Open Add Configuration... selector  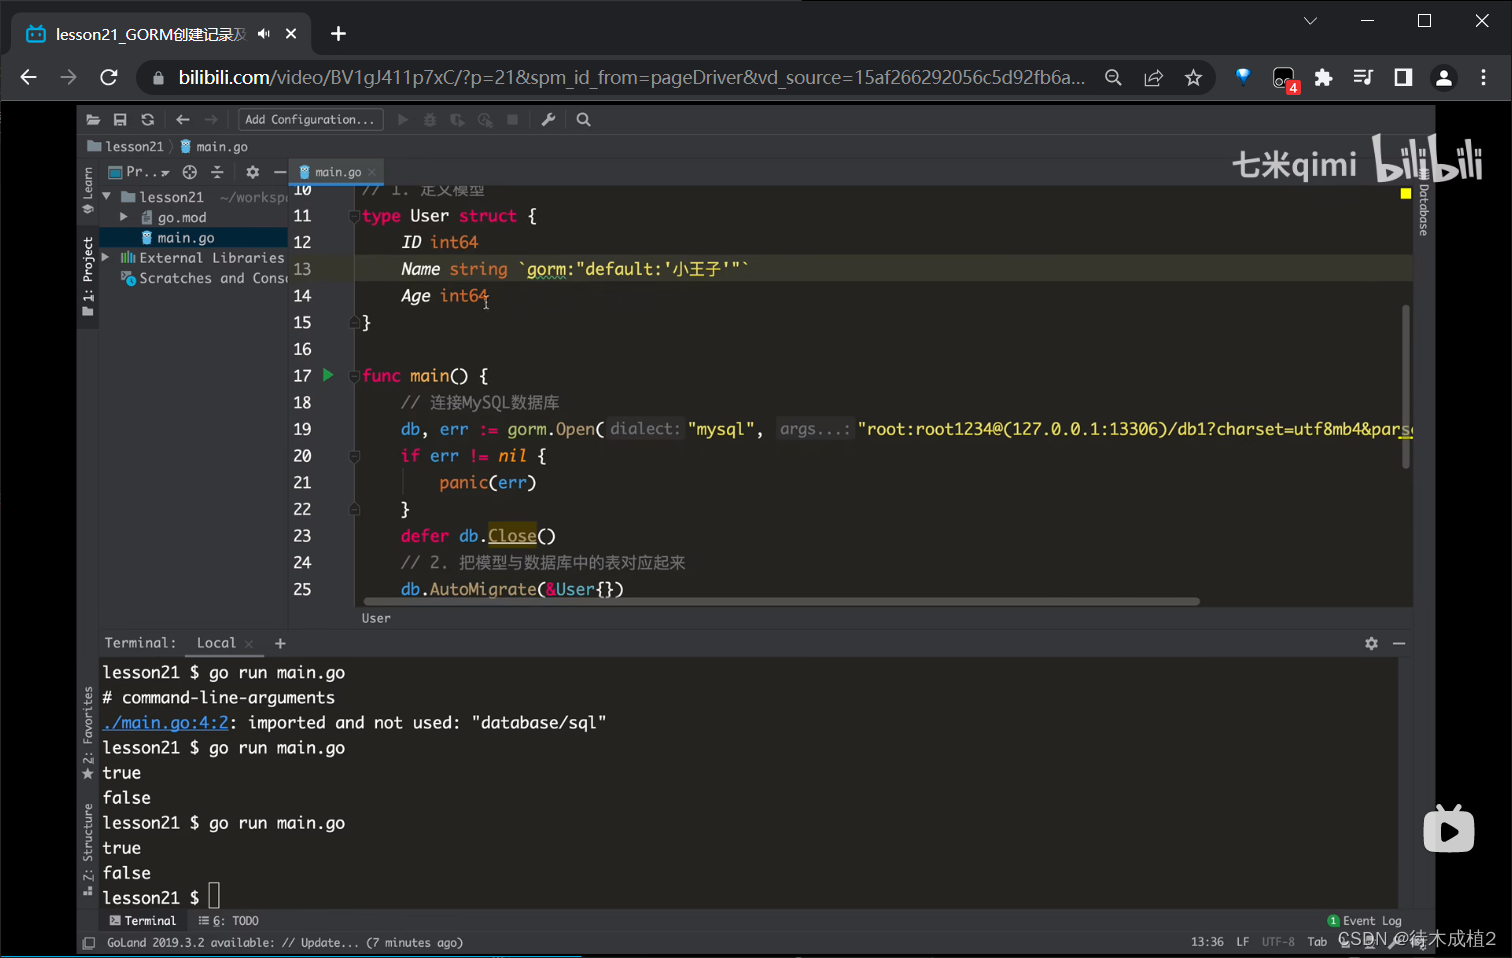[x=310, y=120]
